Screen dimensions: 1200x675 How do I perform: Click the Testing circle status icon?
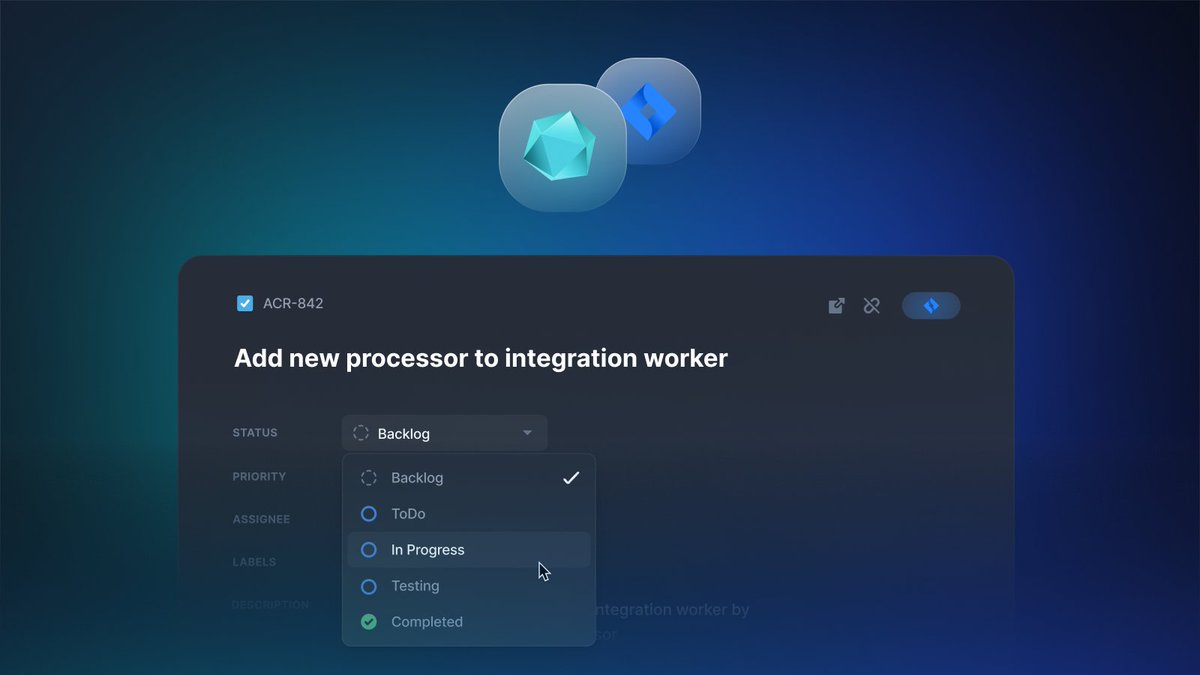pyautogui.click(x=369, y=586)
